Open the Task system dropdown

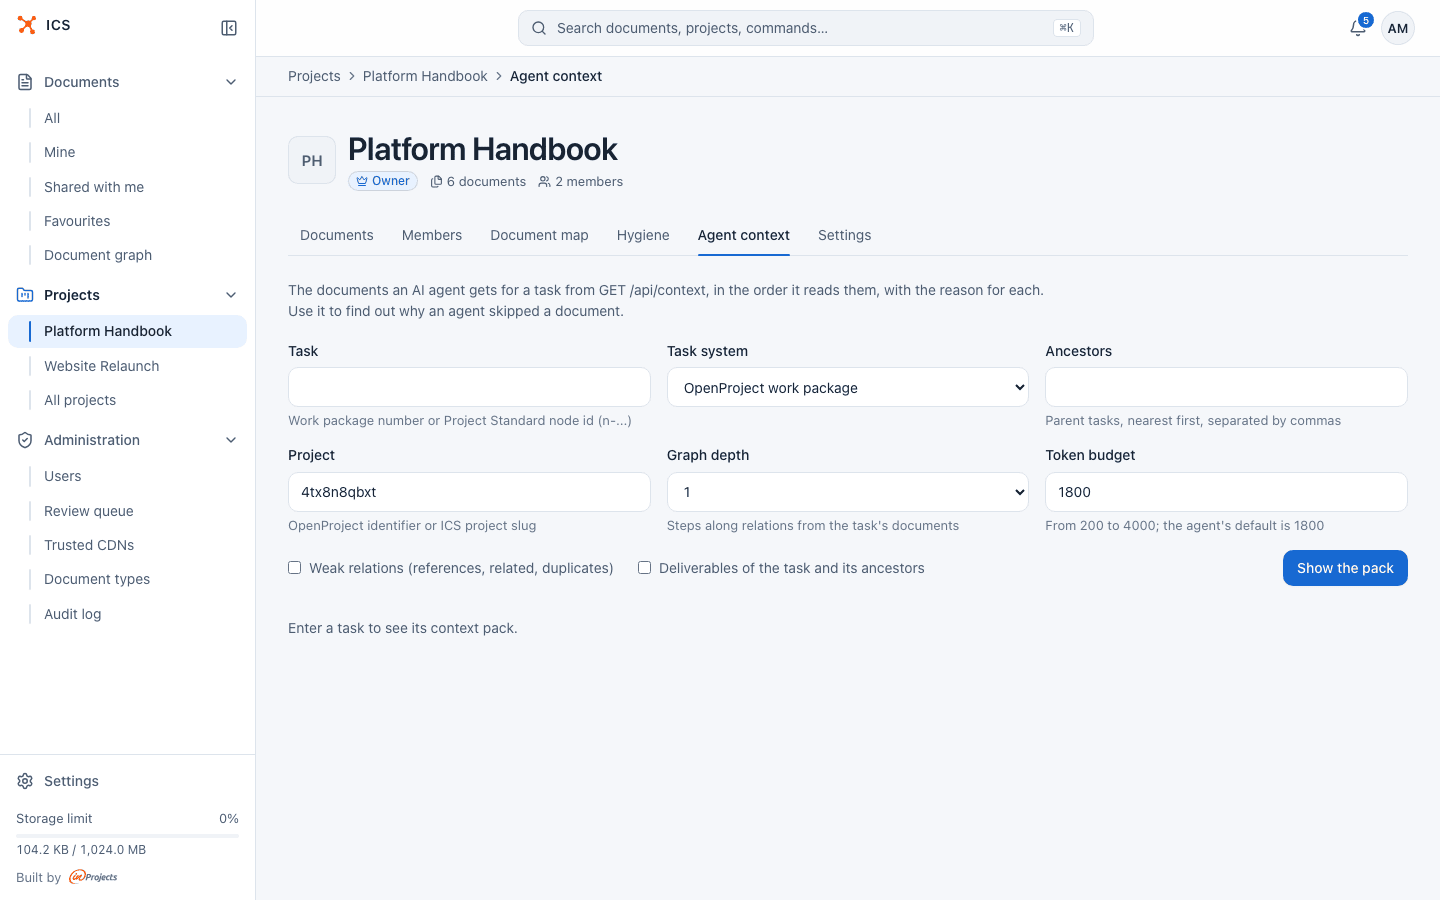848,387
